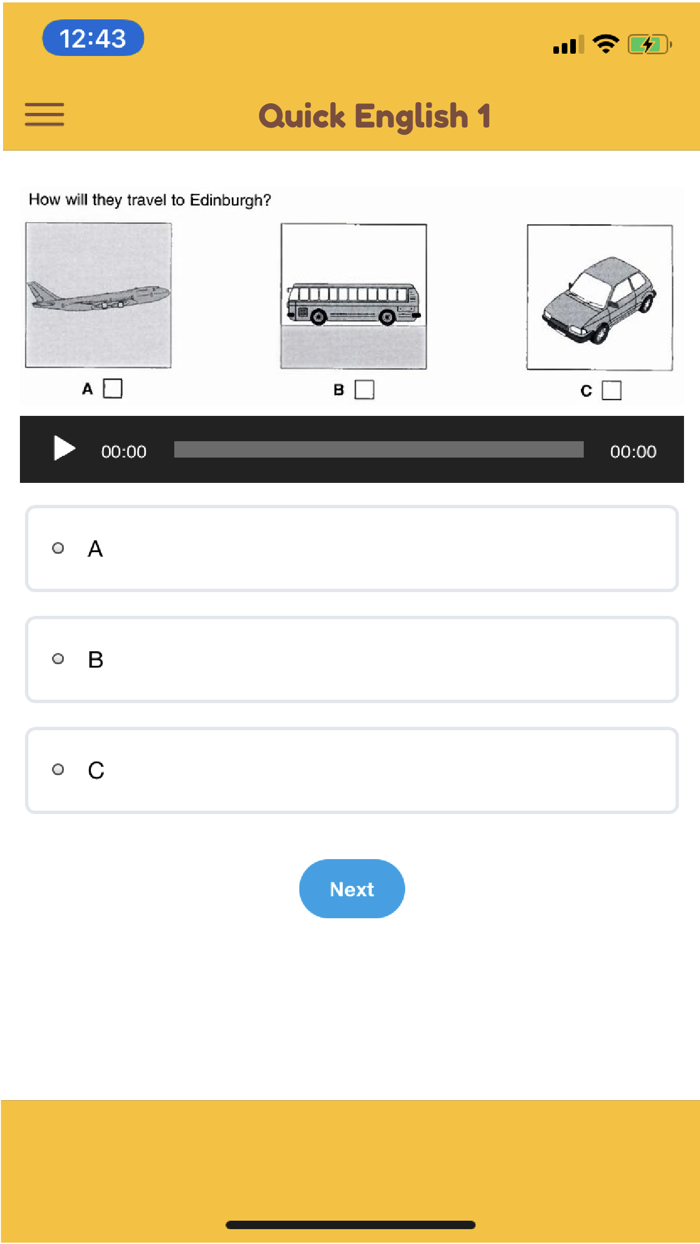Tap the battery charging icon
This screenshot has width=700, height=1244.
pyautogui.click(x=649, y=44)
